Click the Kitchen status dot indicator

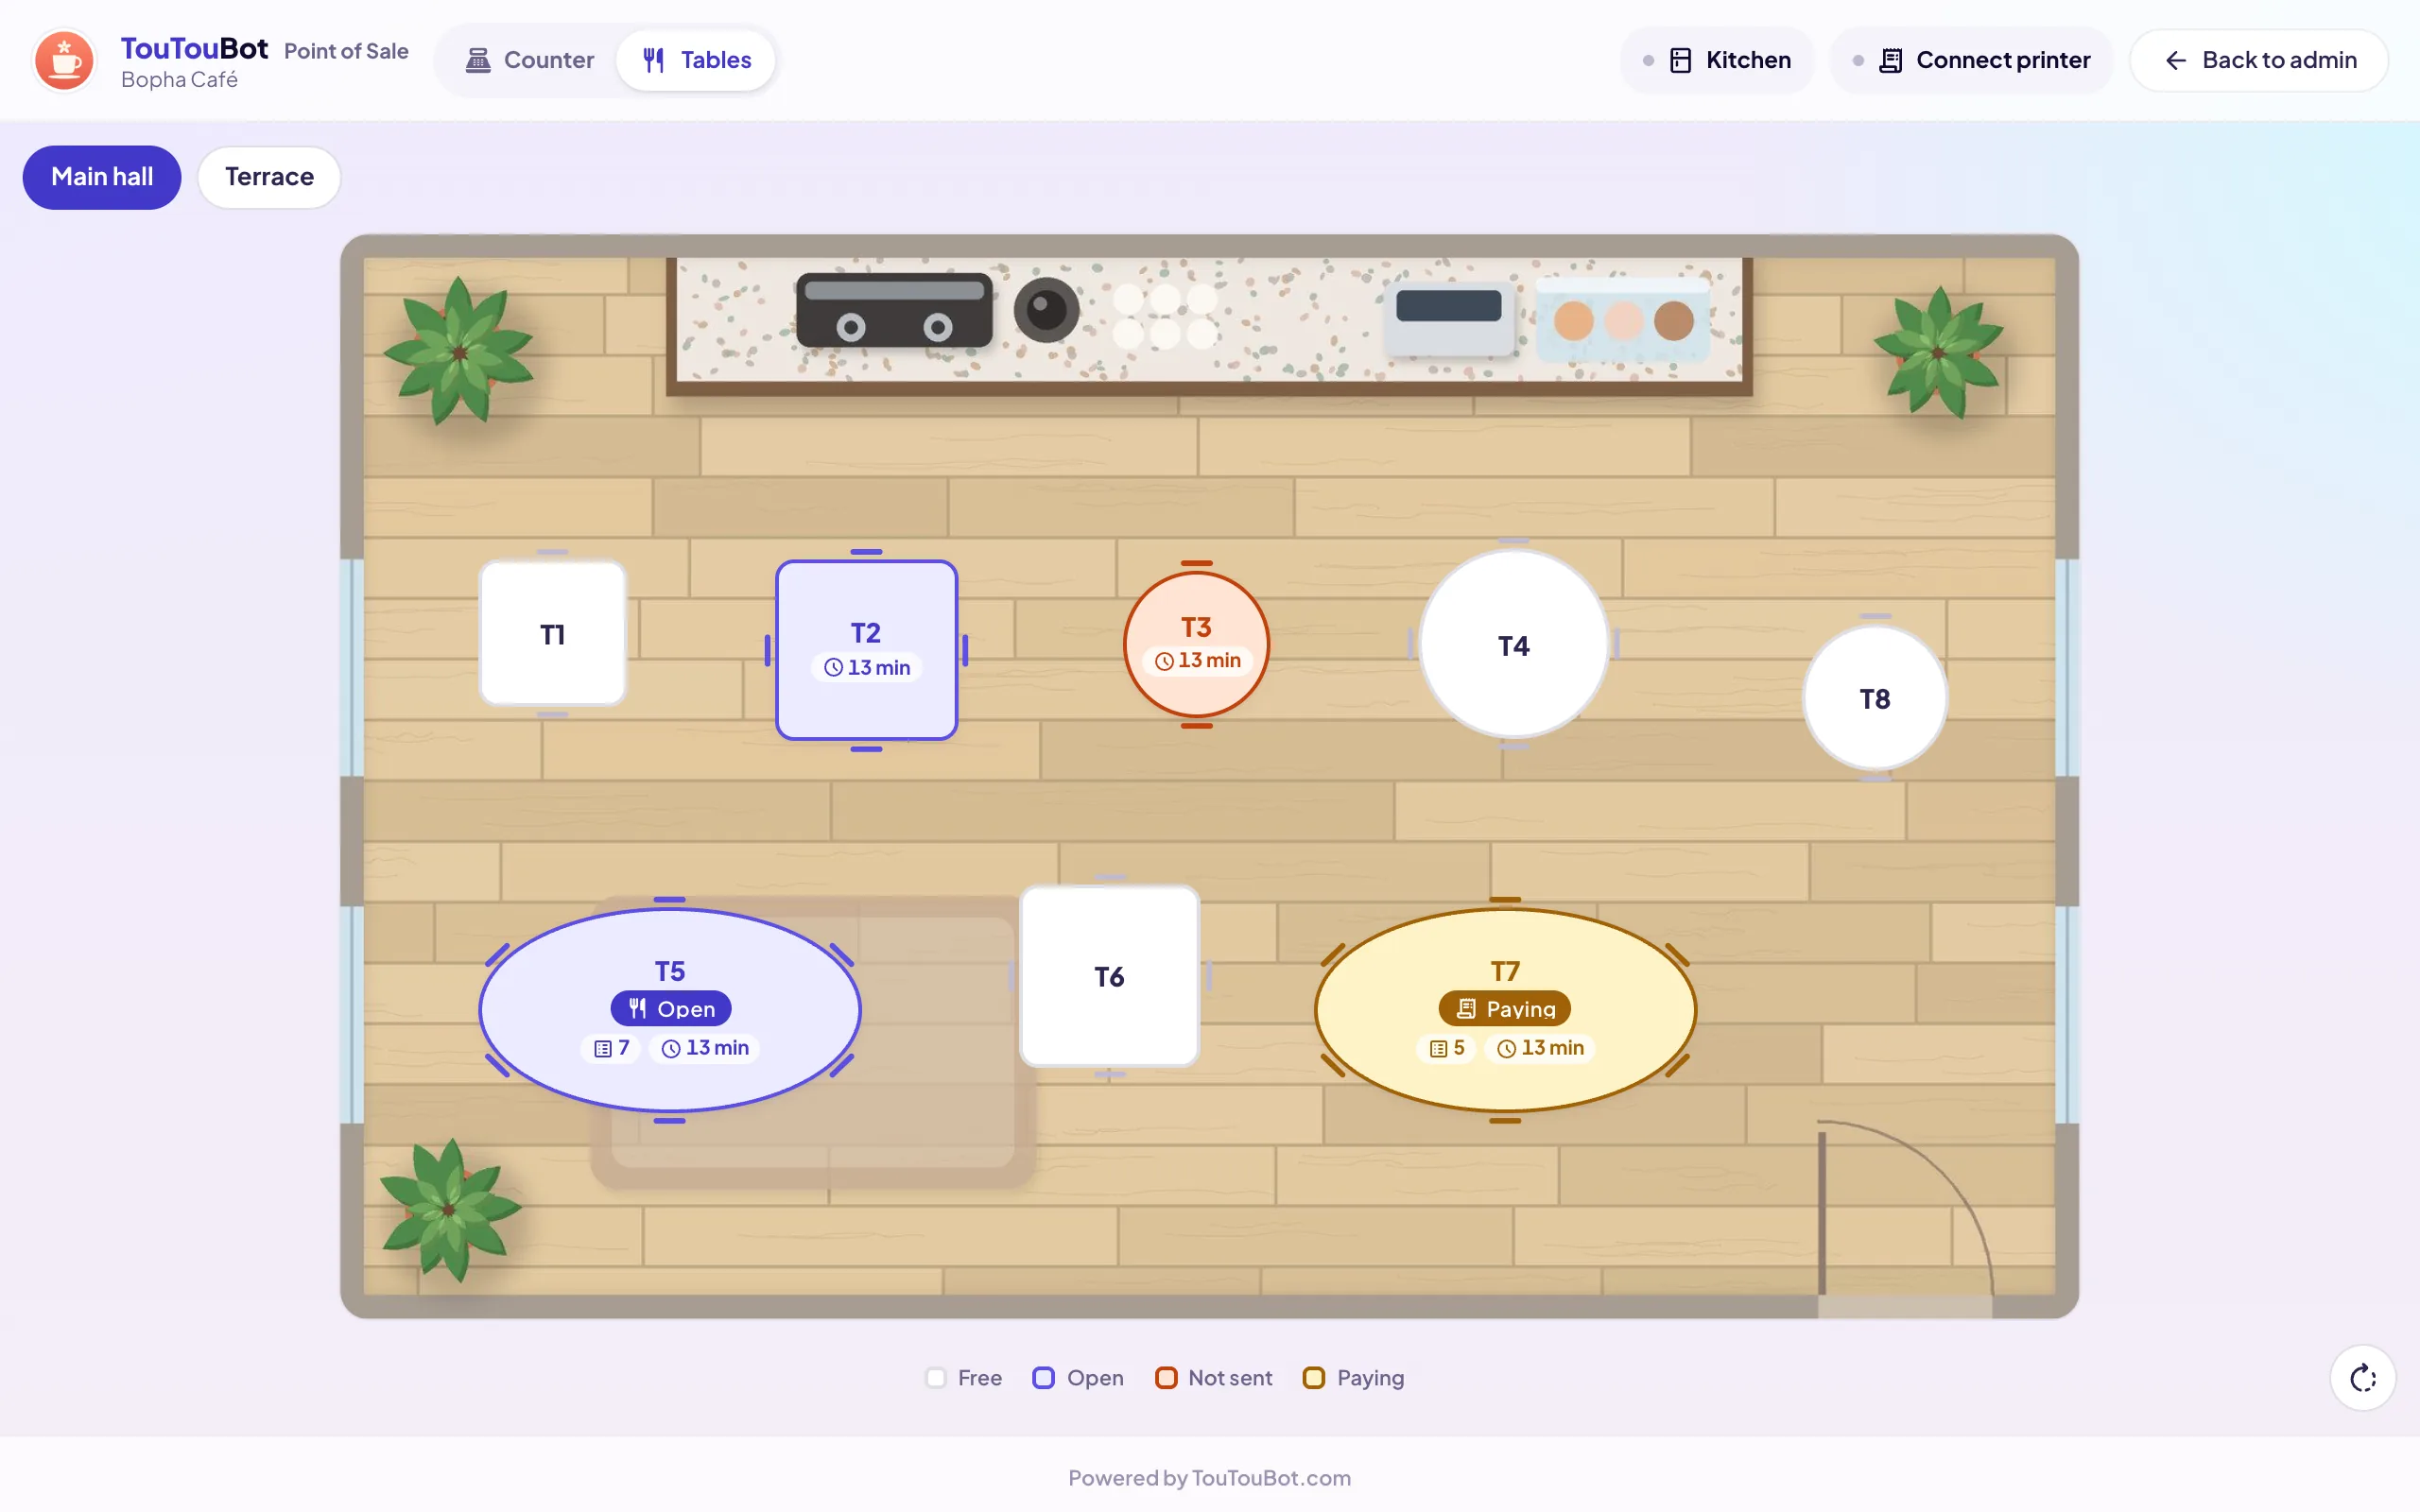tap(1648, 61)
